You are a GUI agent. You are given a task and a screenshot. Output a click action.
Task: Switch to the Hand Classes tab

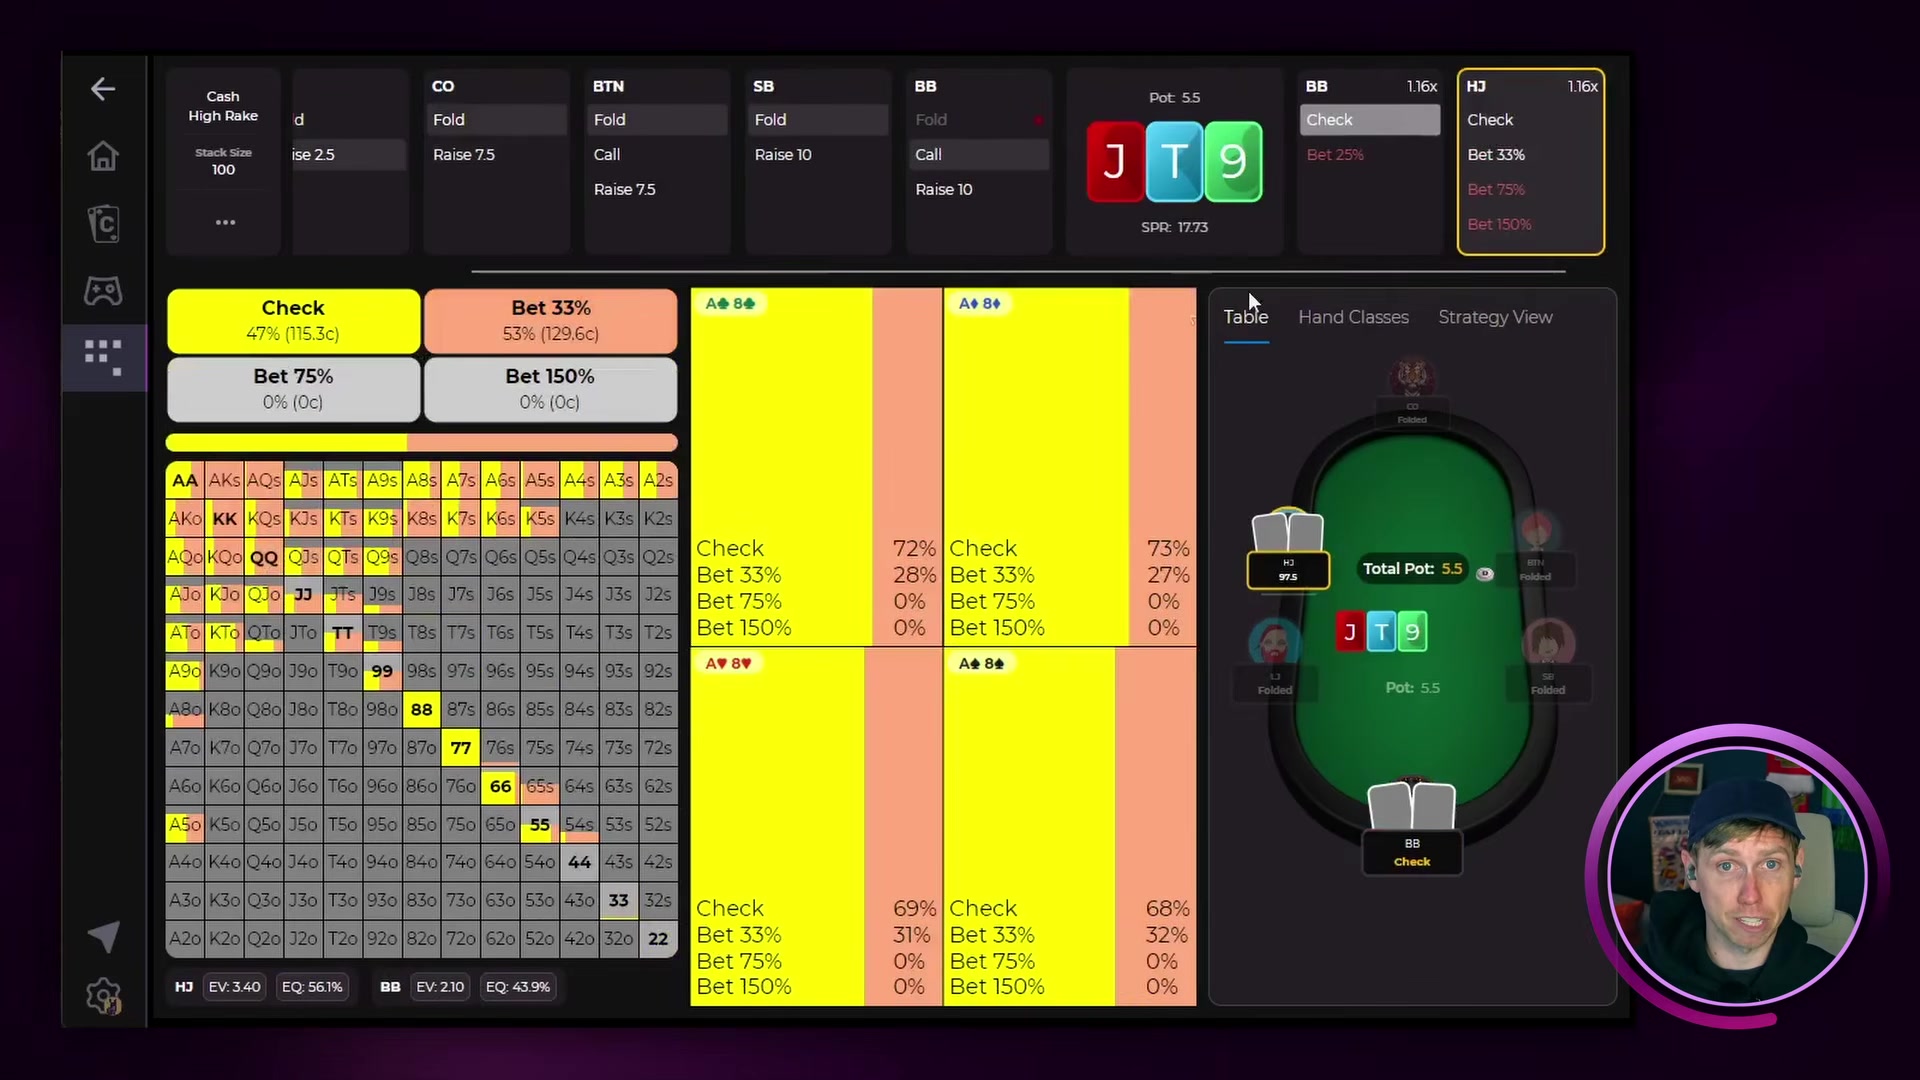point(1353,317)
